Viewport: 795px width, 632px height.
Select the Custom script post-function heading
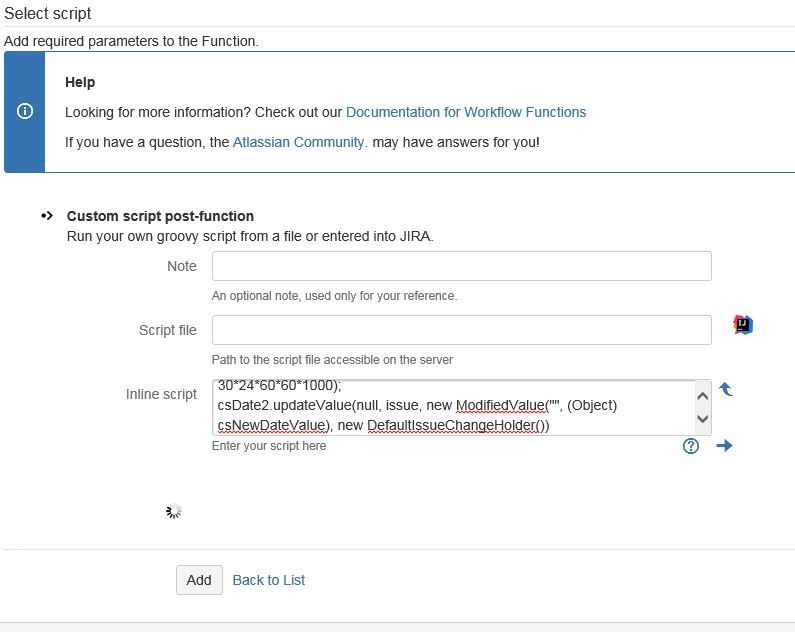[x=160, y=216]
